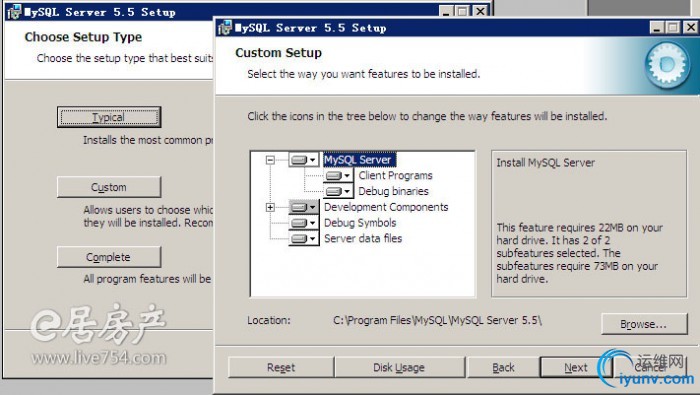Open the Development Components feature install-option dropdown
The width and height of the screenshot is (700, 395).
[304, 207]
